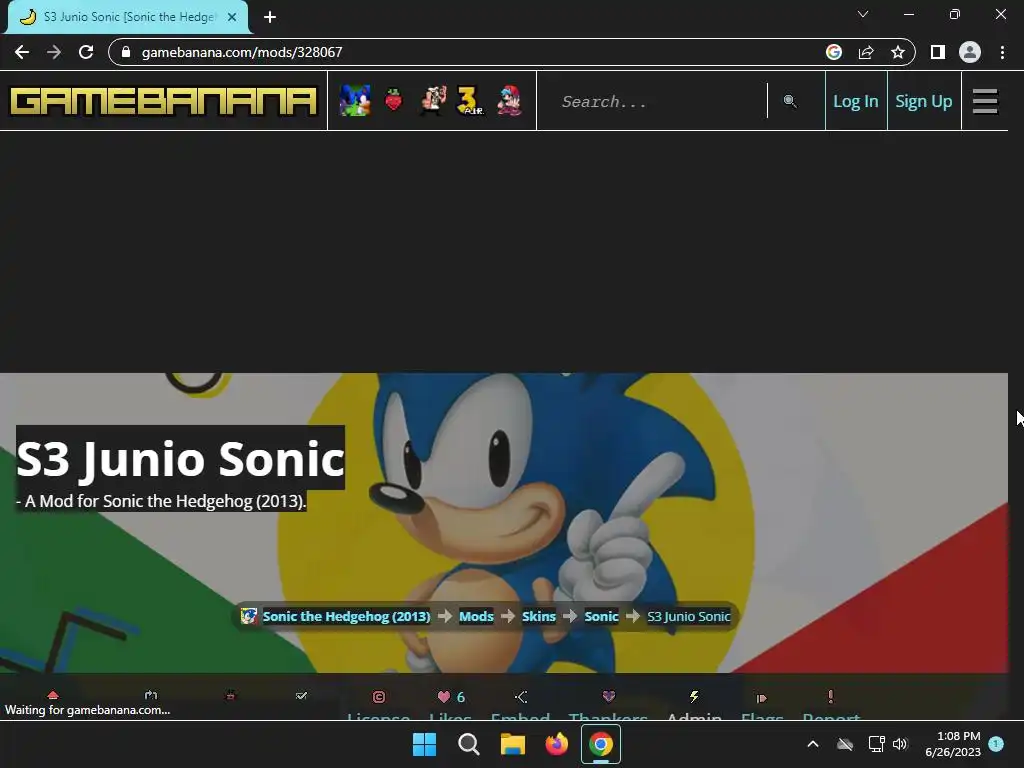Open the Sonic game icon in header

coord(355,101)
